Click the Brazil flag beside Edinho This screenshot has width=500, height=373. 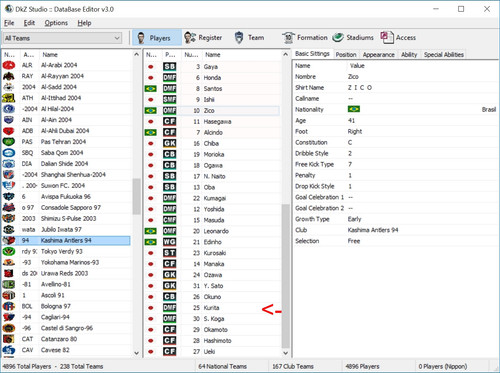(151, 242)
